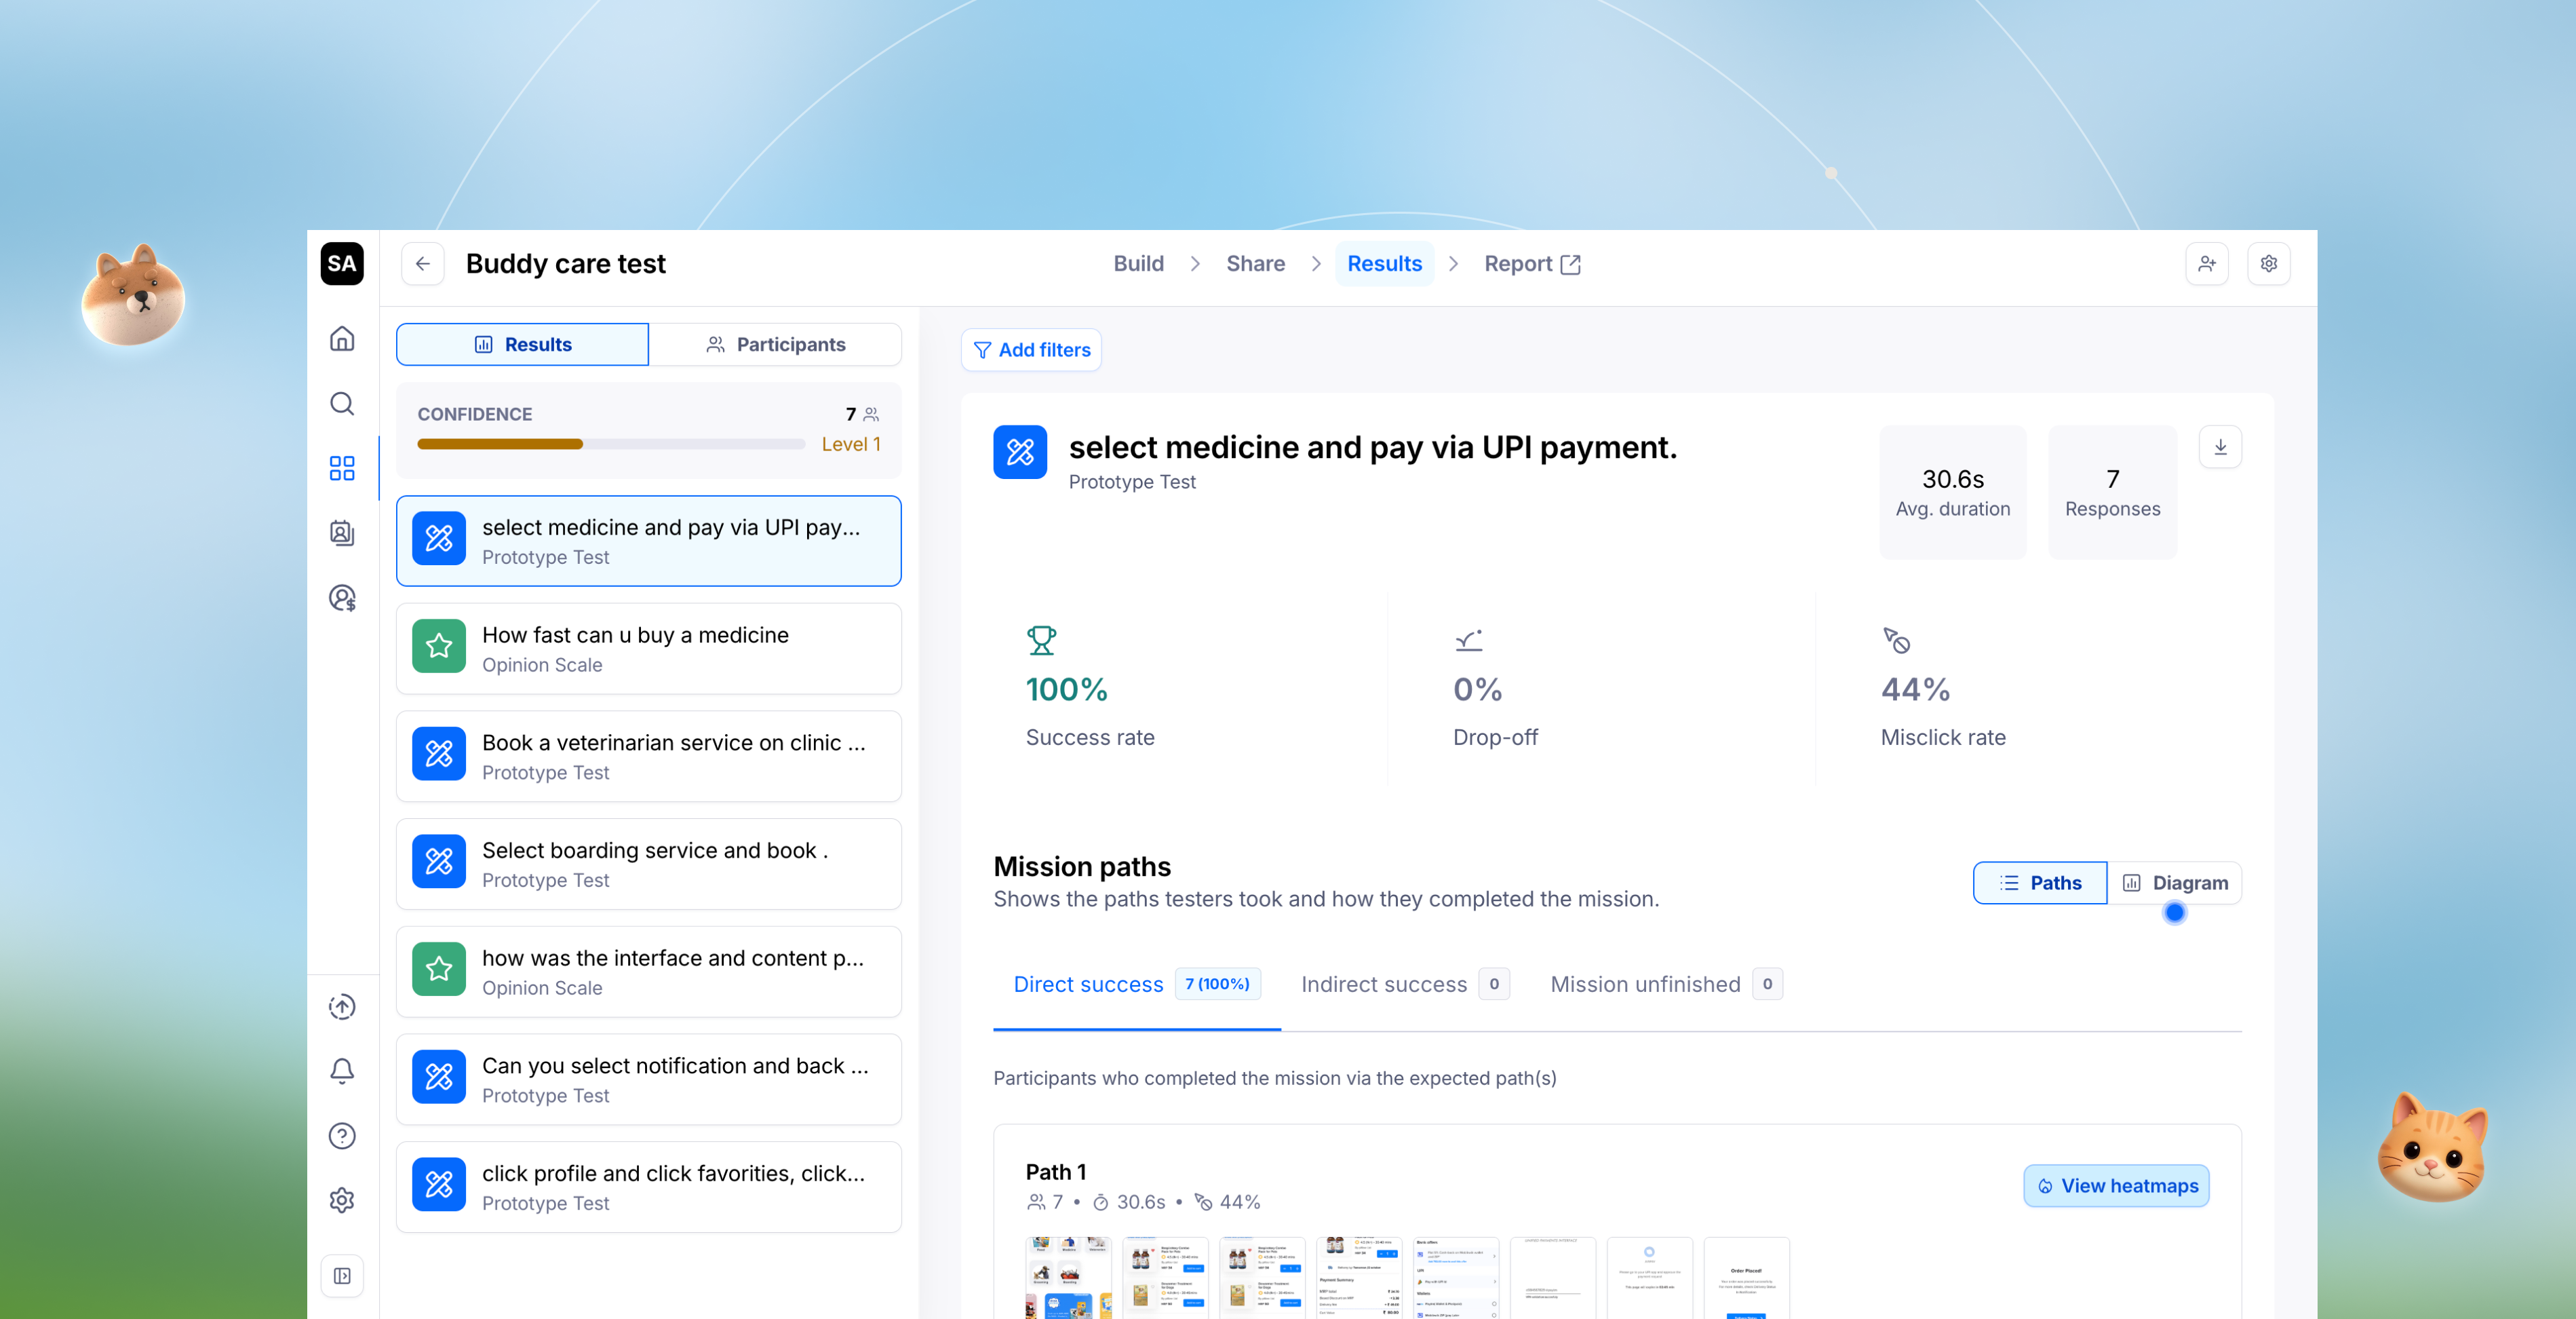
Task: Click the 'Path 1' heading
Action: 1055,1172
